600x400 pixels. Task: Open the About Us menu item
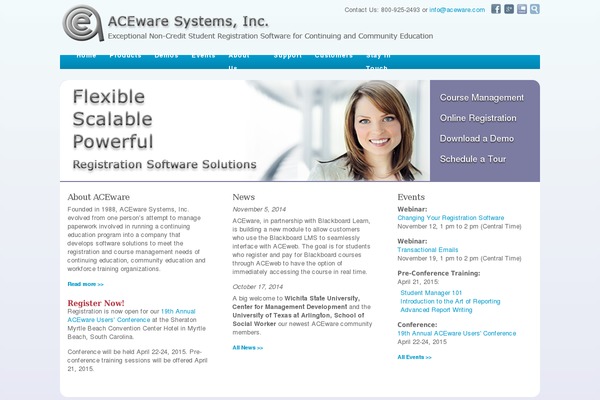(x=239, y=61)
